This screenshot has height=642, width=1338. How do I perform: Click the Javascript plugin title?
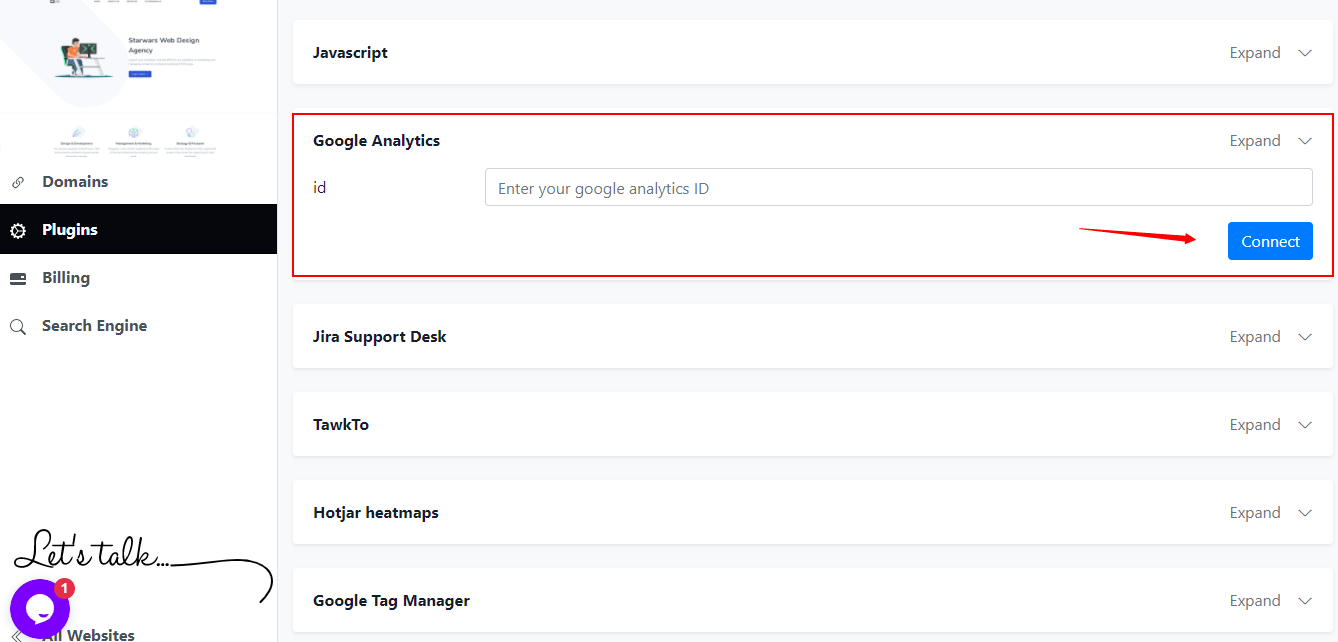point(350,52)
